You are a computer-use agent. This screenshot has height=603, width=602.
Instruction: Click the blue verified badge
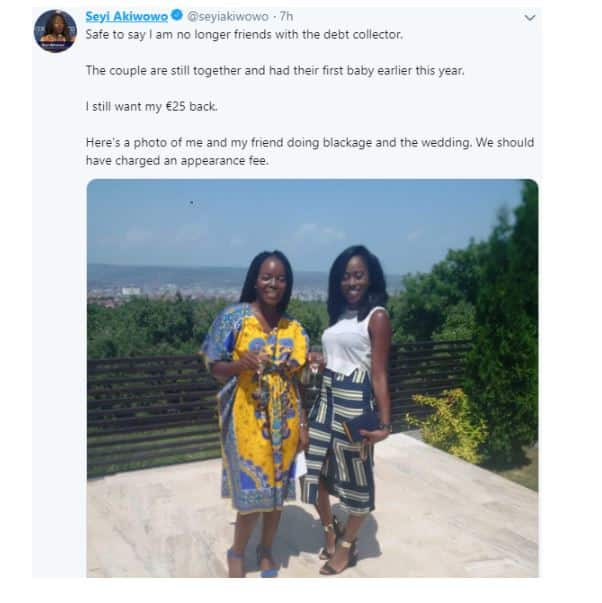tap(176, 16)
